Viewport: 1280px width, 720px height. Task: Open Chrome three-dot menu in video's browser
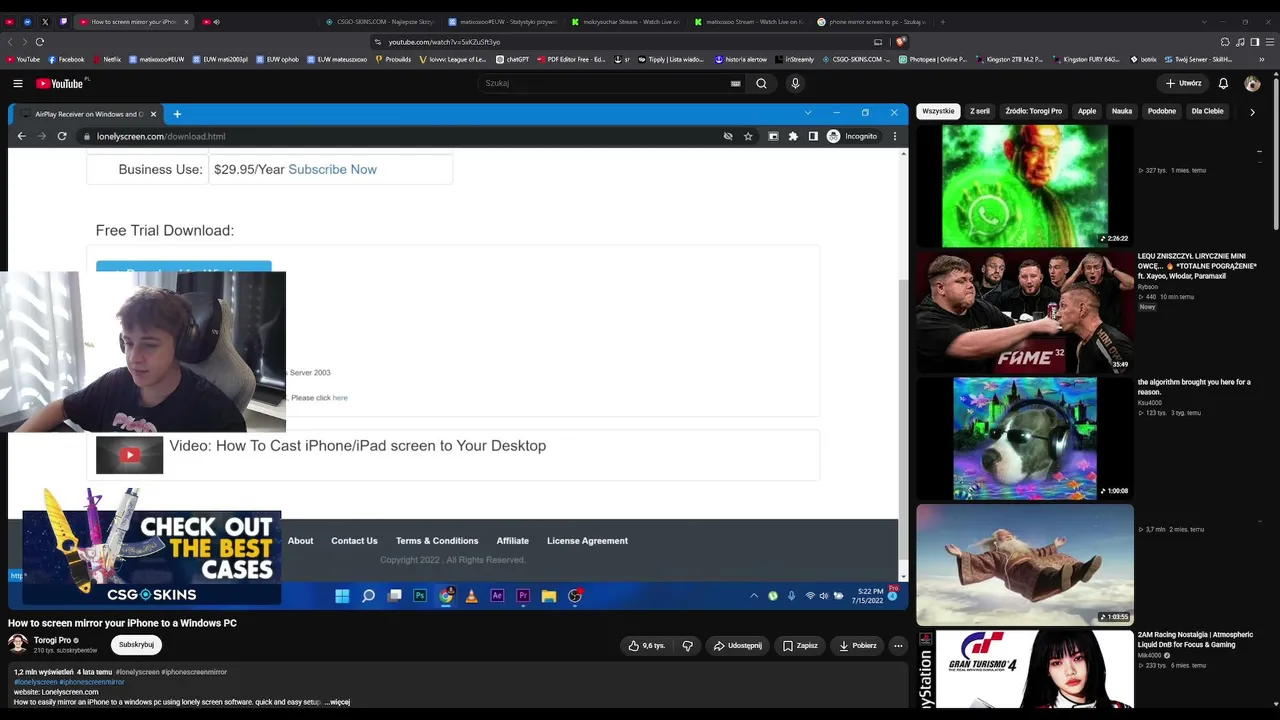pos(895,136)
